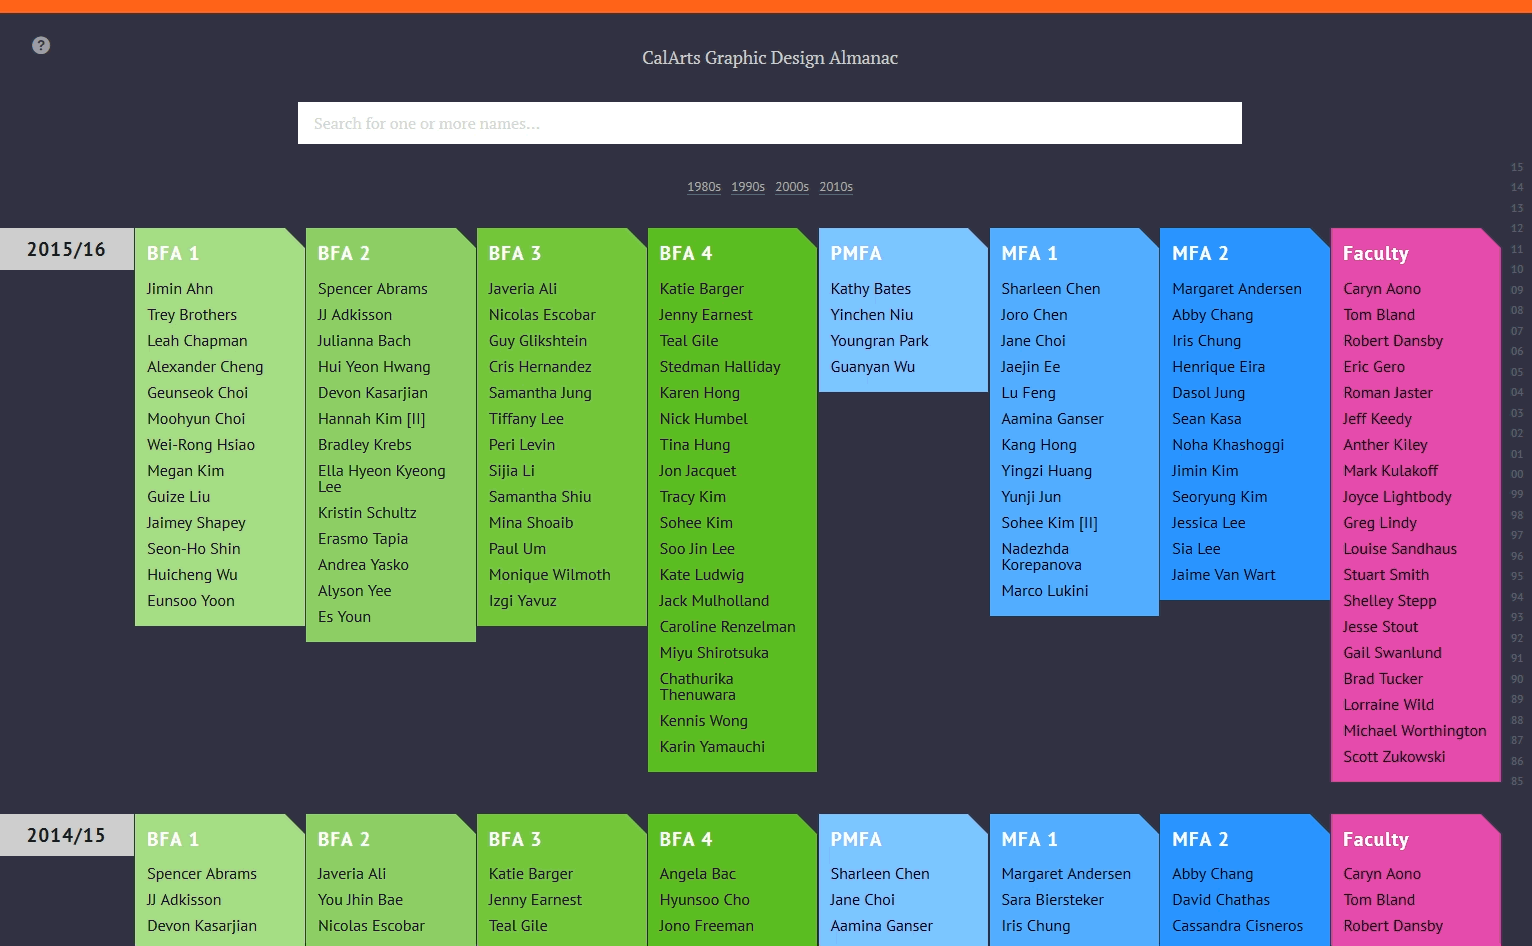Select the name Kathy Bates
The height and width of the screenshot is (946, 1532).
pos(871,289)
